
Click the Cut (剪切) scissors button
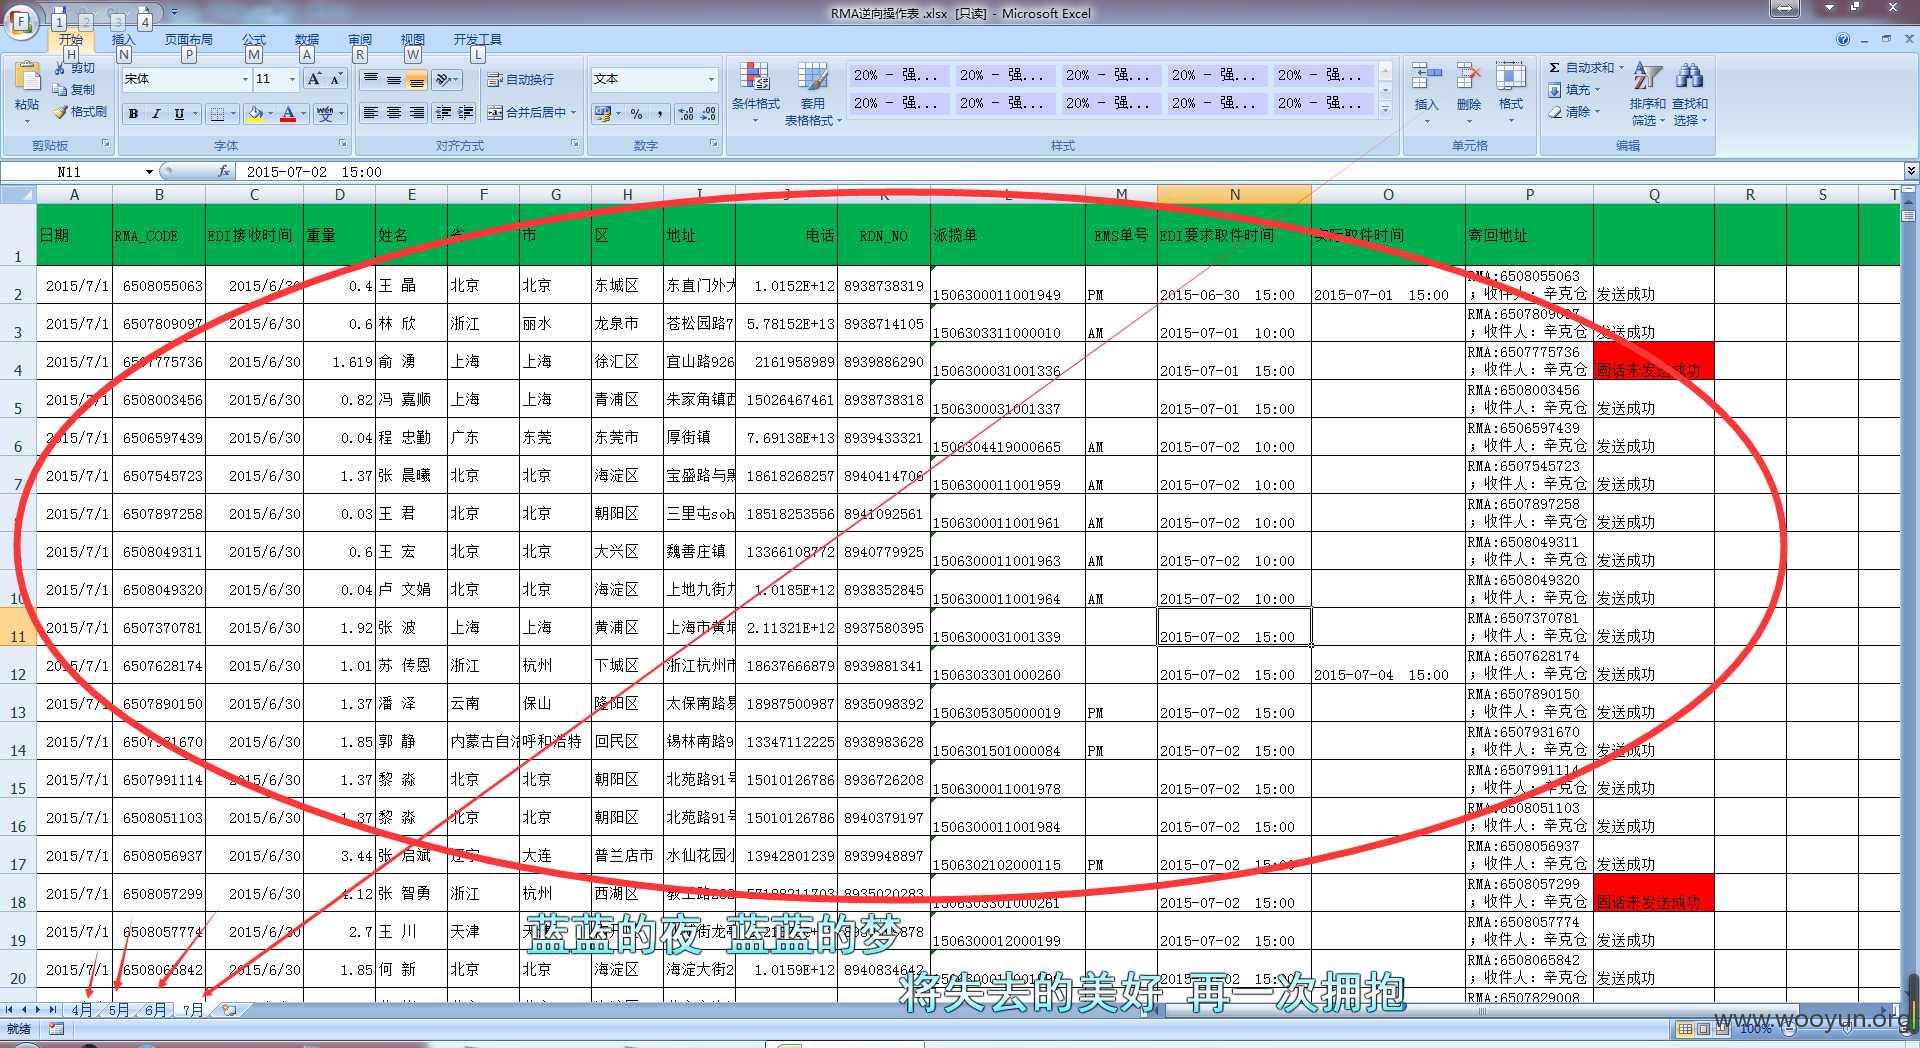[x=76, y=68]
